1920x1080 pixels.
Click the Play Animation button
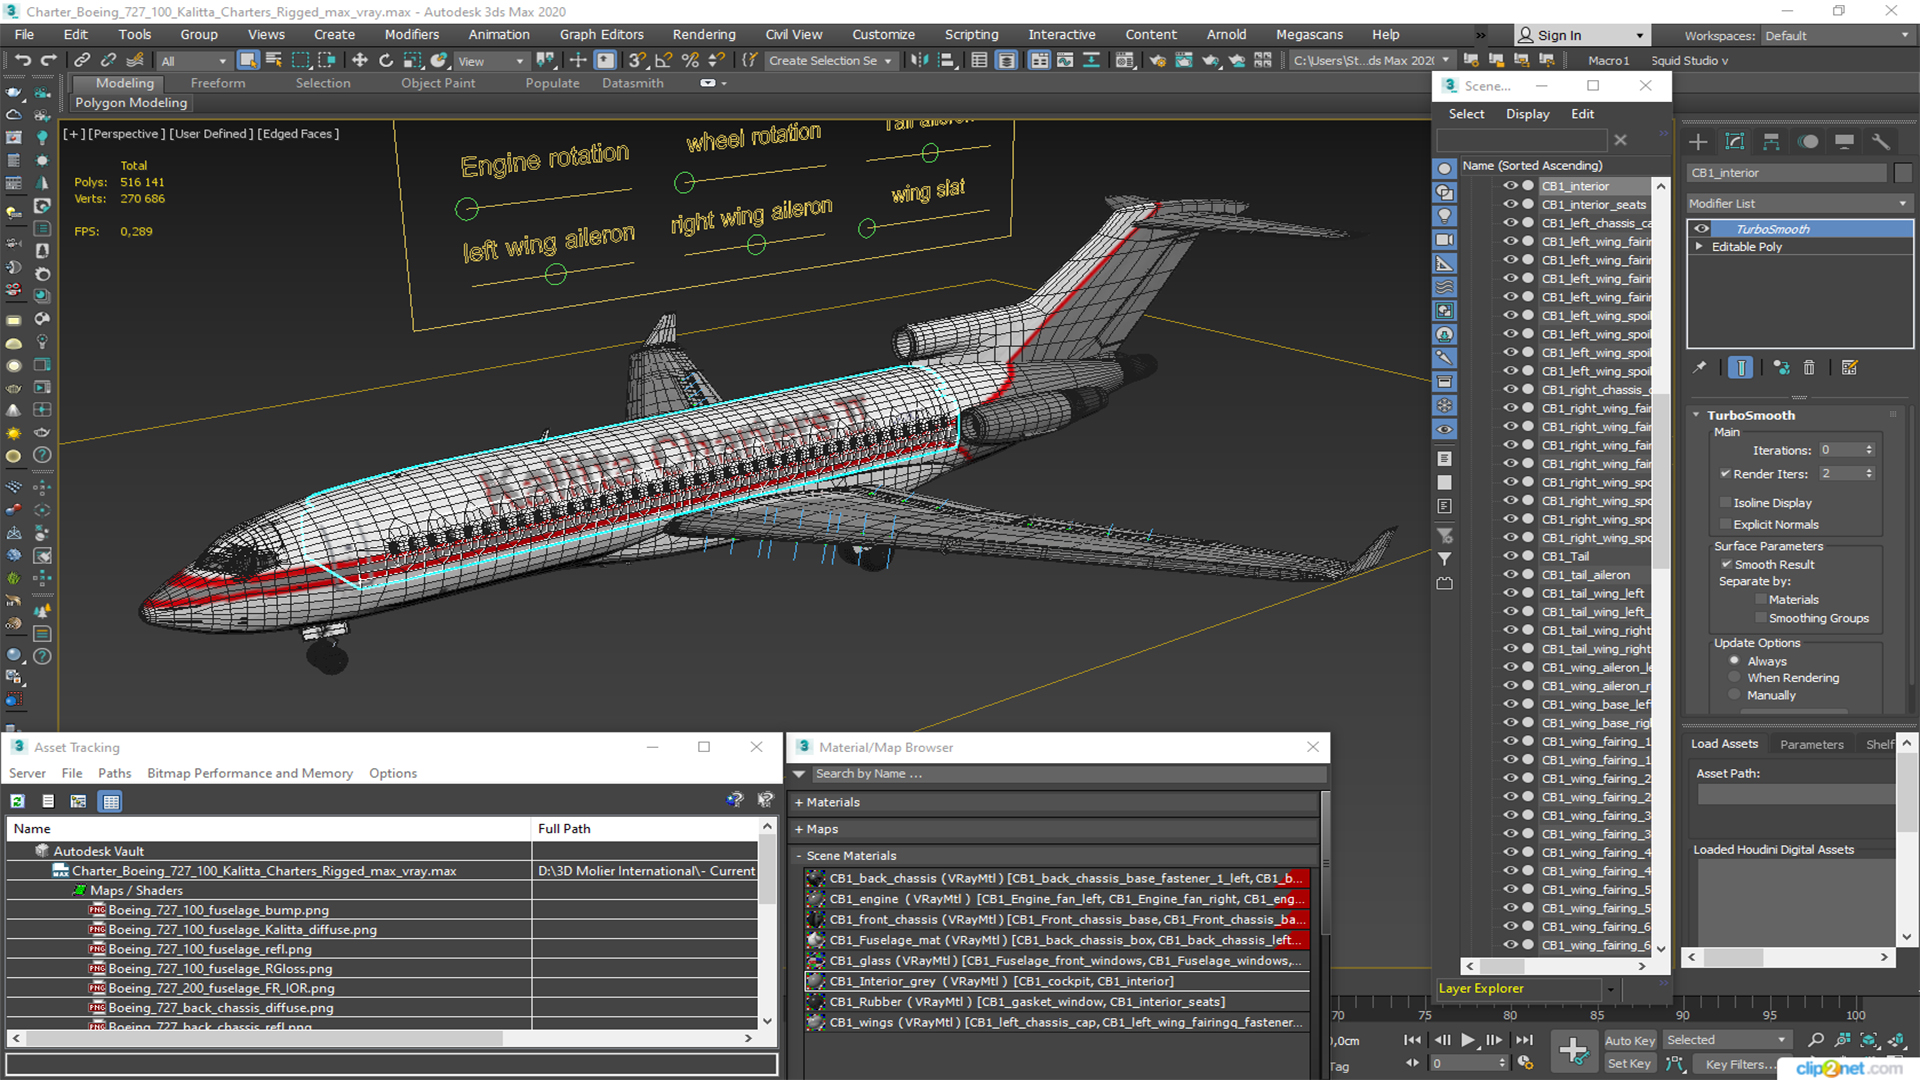[x=1467, y=1040]
